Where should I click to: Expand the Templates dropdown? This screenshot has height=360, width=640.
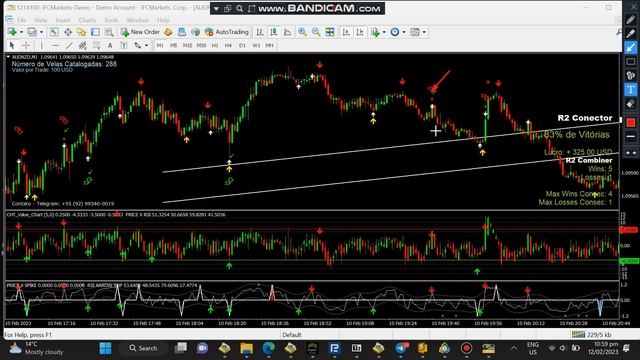tap(424, 32)
